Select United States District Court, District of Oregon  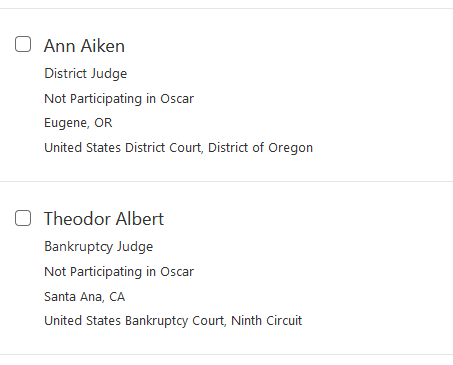point(179,148)
